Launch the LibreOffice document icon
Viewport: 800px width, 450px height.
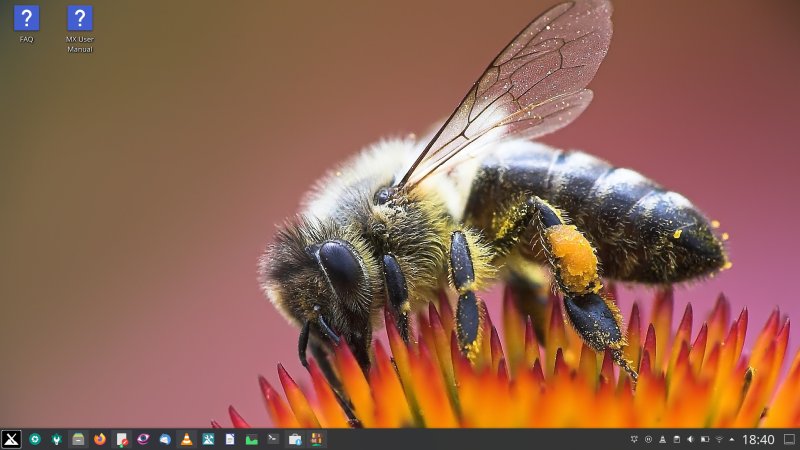[230, 439]
